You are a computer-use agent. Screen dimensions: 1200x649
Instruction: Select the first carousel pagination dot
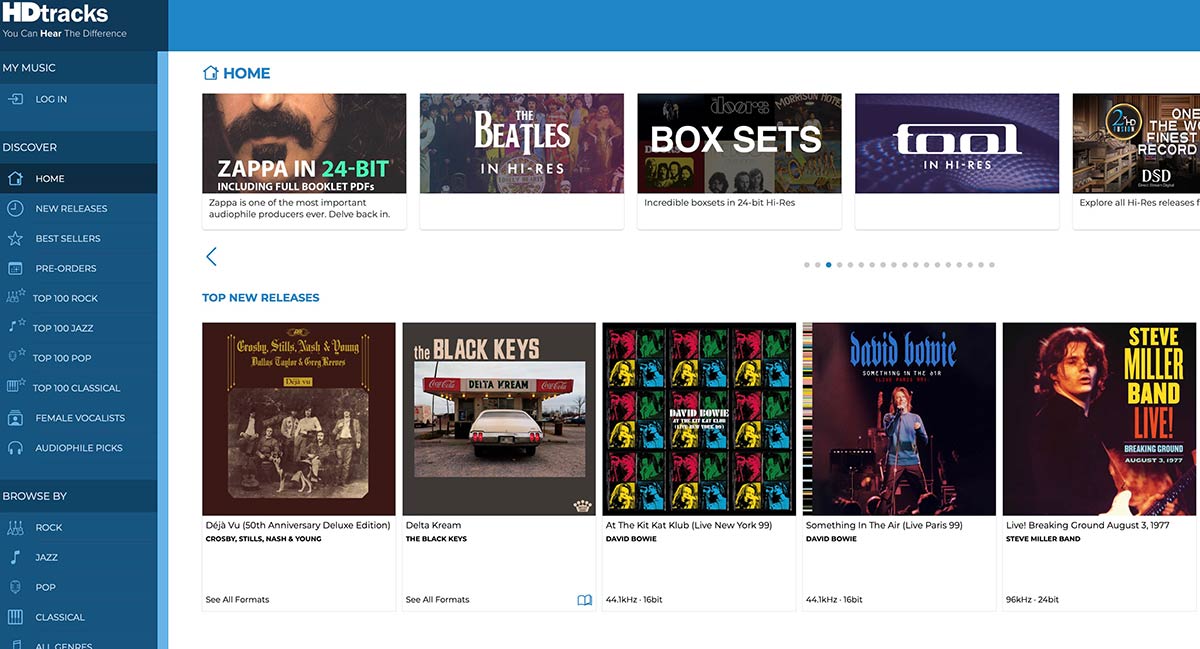807,265
